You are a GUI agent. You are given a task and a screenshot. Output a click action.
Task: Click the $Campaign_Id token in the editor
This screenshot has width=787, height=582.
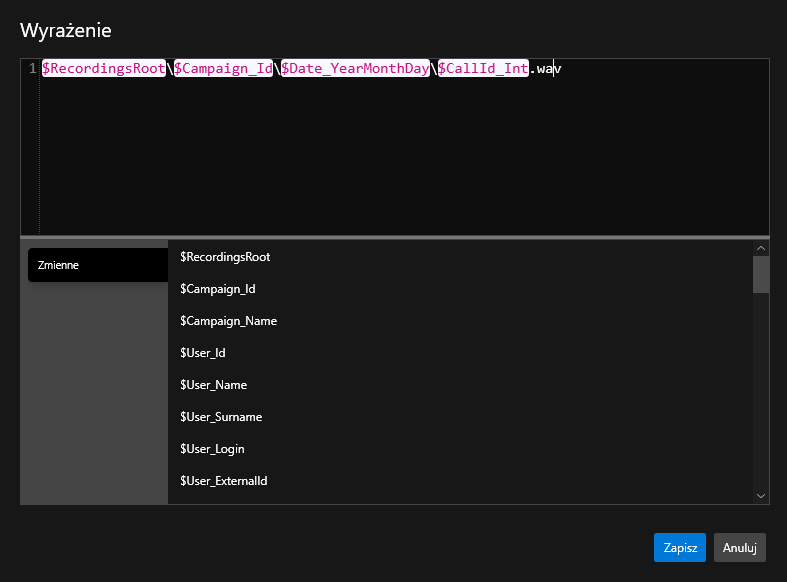click(x=223, y=68)
